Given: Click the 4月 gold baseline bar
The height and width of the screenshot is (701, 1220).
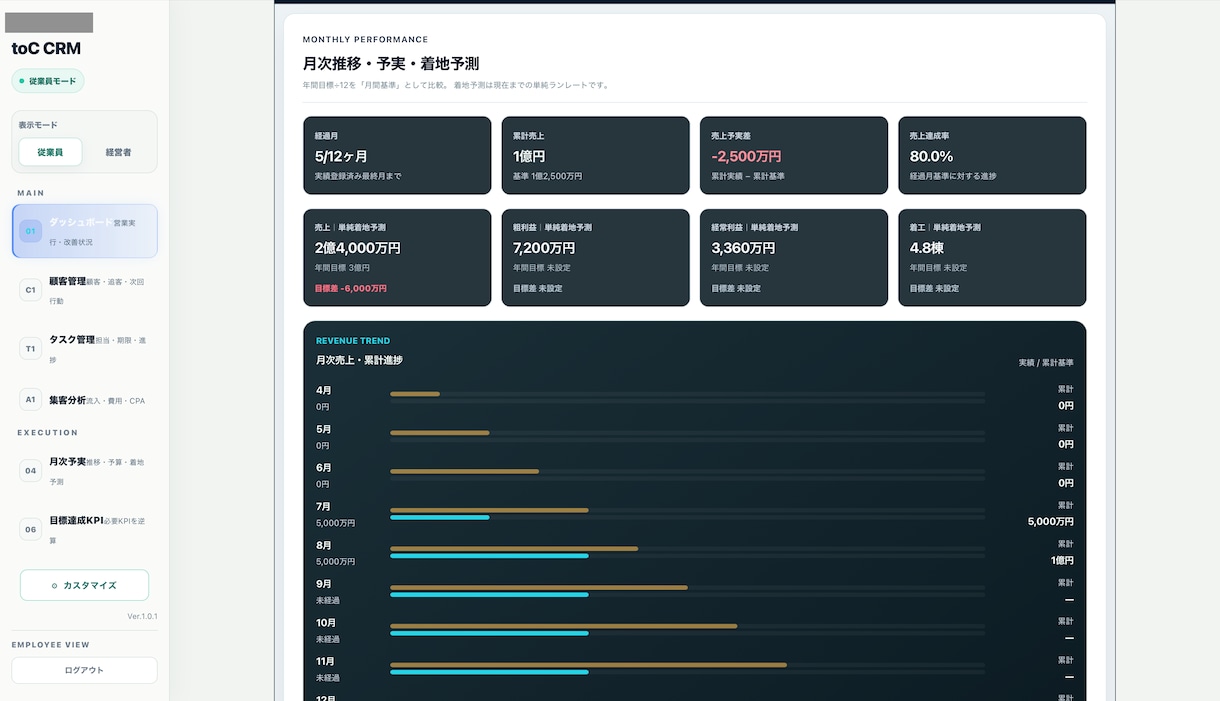Looking at the screenshot, I should point(415,394).
